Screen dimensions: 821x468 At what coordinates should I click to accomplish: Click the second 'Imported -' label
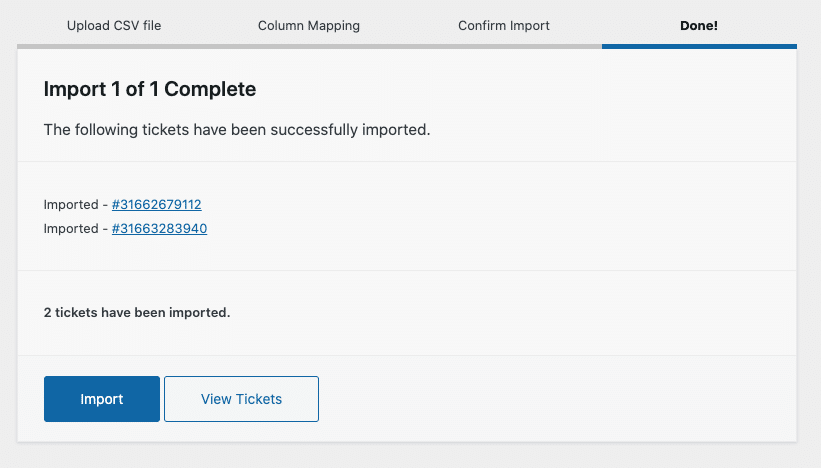pyautogui.click(x=76, y=229)
